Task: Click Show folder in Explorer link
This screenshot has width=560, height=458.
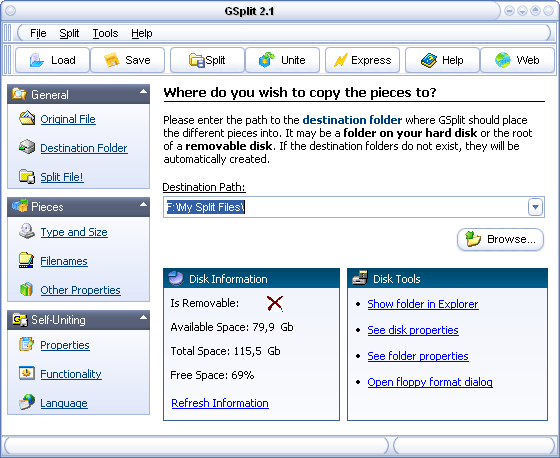Action: tap(423, 304)
